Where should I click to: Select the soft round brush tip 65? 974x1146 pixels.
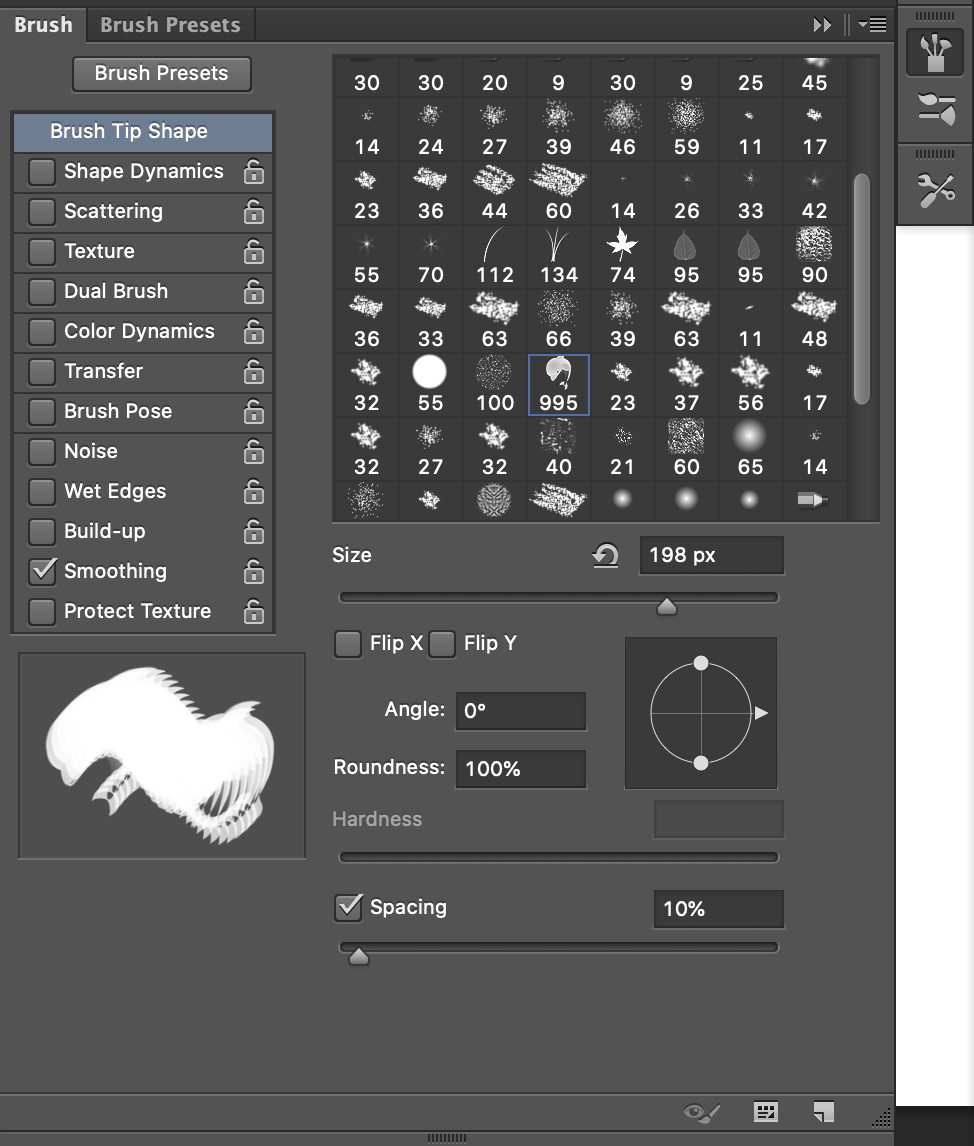click(750, 449)
